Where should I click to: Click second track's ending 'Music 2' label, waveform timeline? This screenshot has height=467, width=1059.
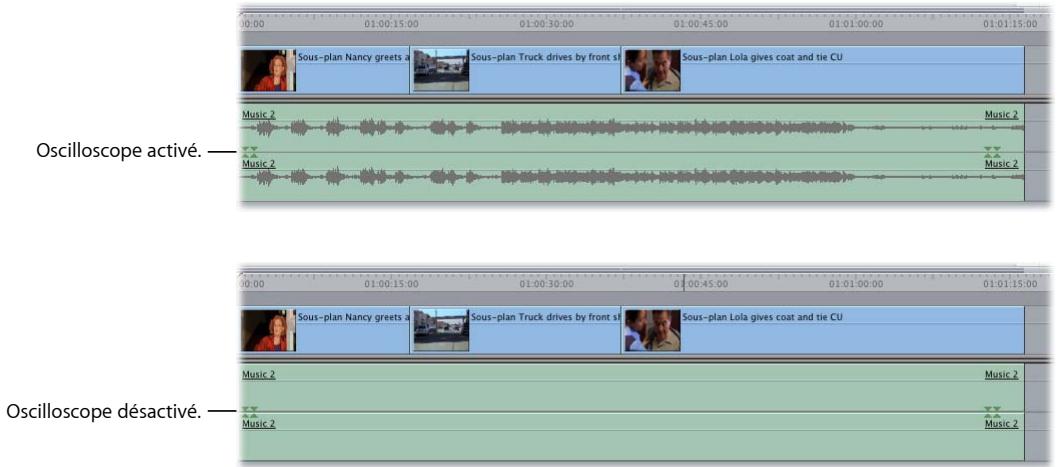[x=1001, y=164]
